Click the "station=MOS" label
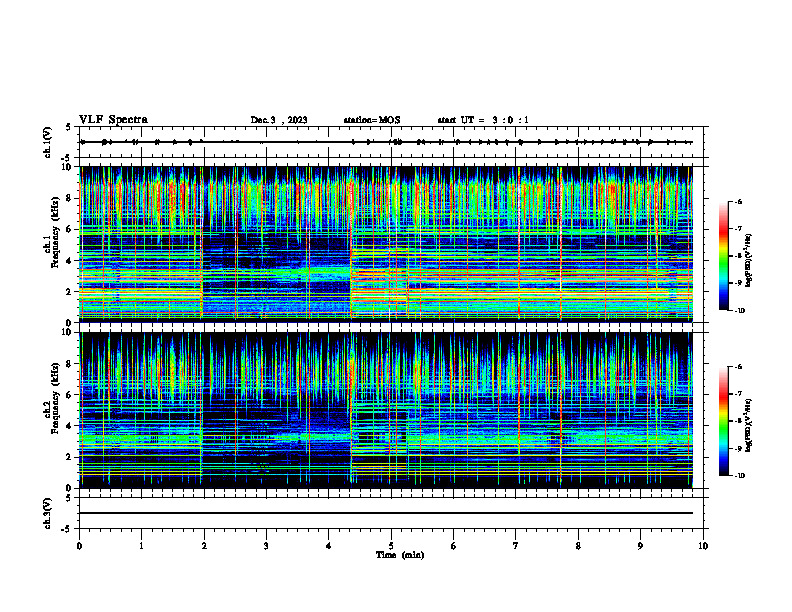792x612 pixels. 372,120
